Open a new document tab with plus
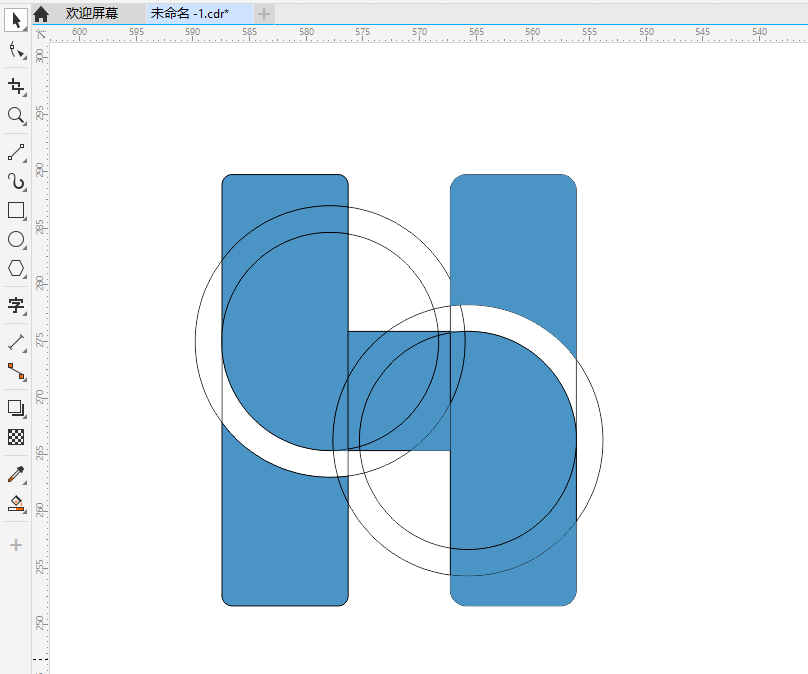808x674 pixels. tap(264, 14)
